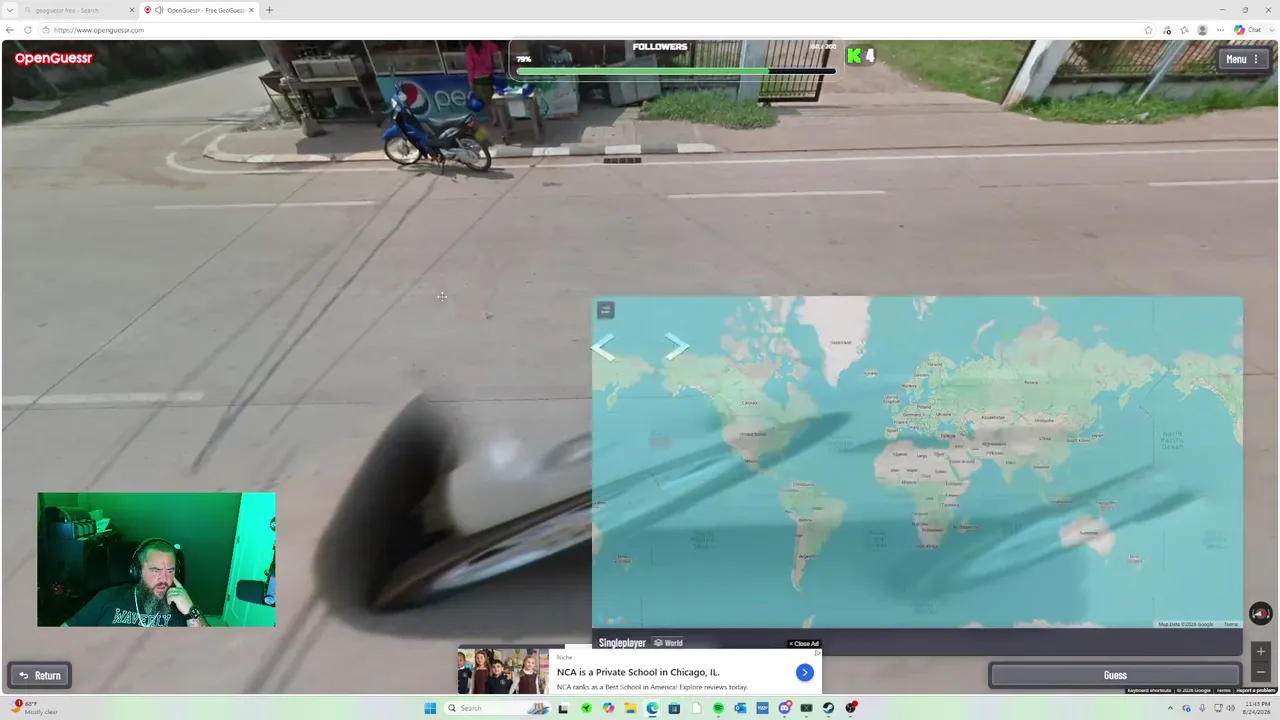Click the followers progress bar
1280x720 pixels.
675,71
